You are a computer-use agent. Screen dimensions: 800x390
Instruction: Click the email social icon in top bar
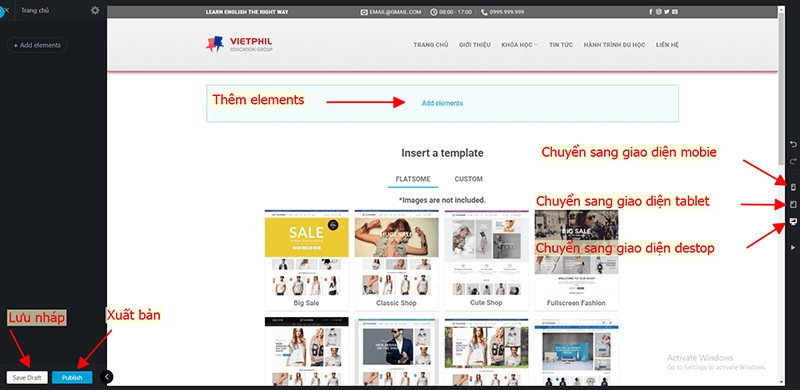point(675,12)
